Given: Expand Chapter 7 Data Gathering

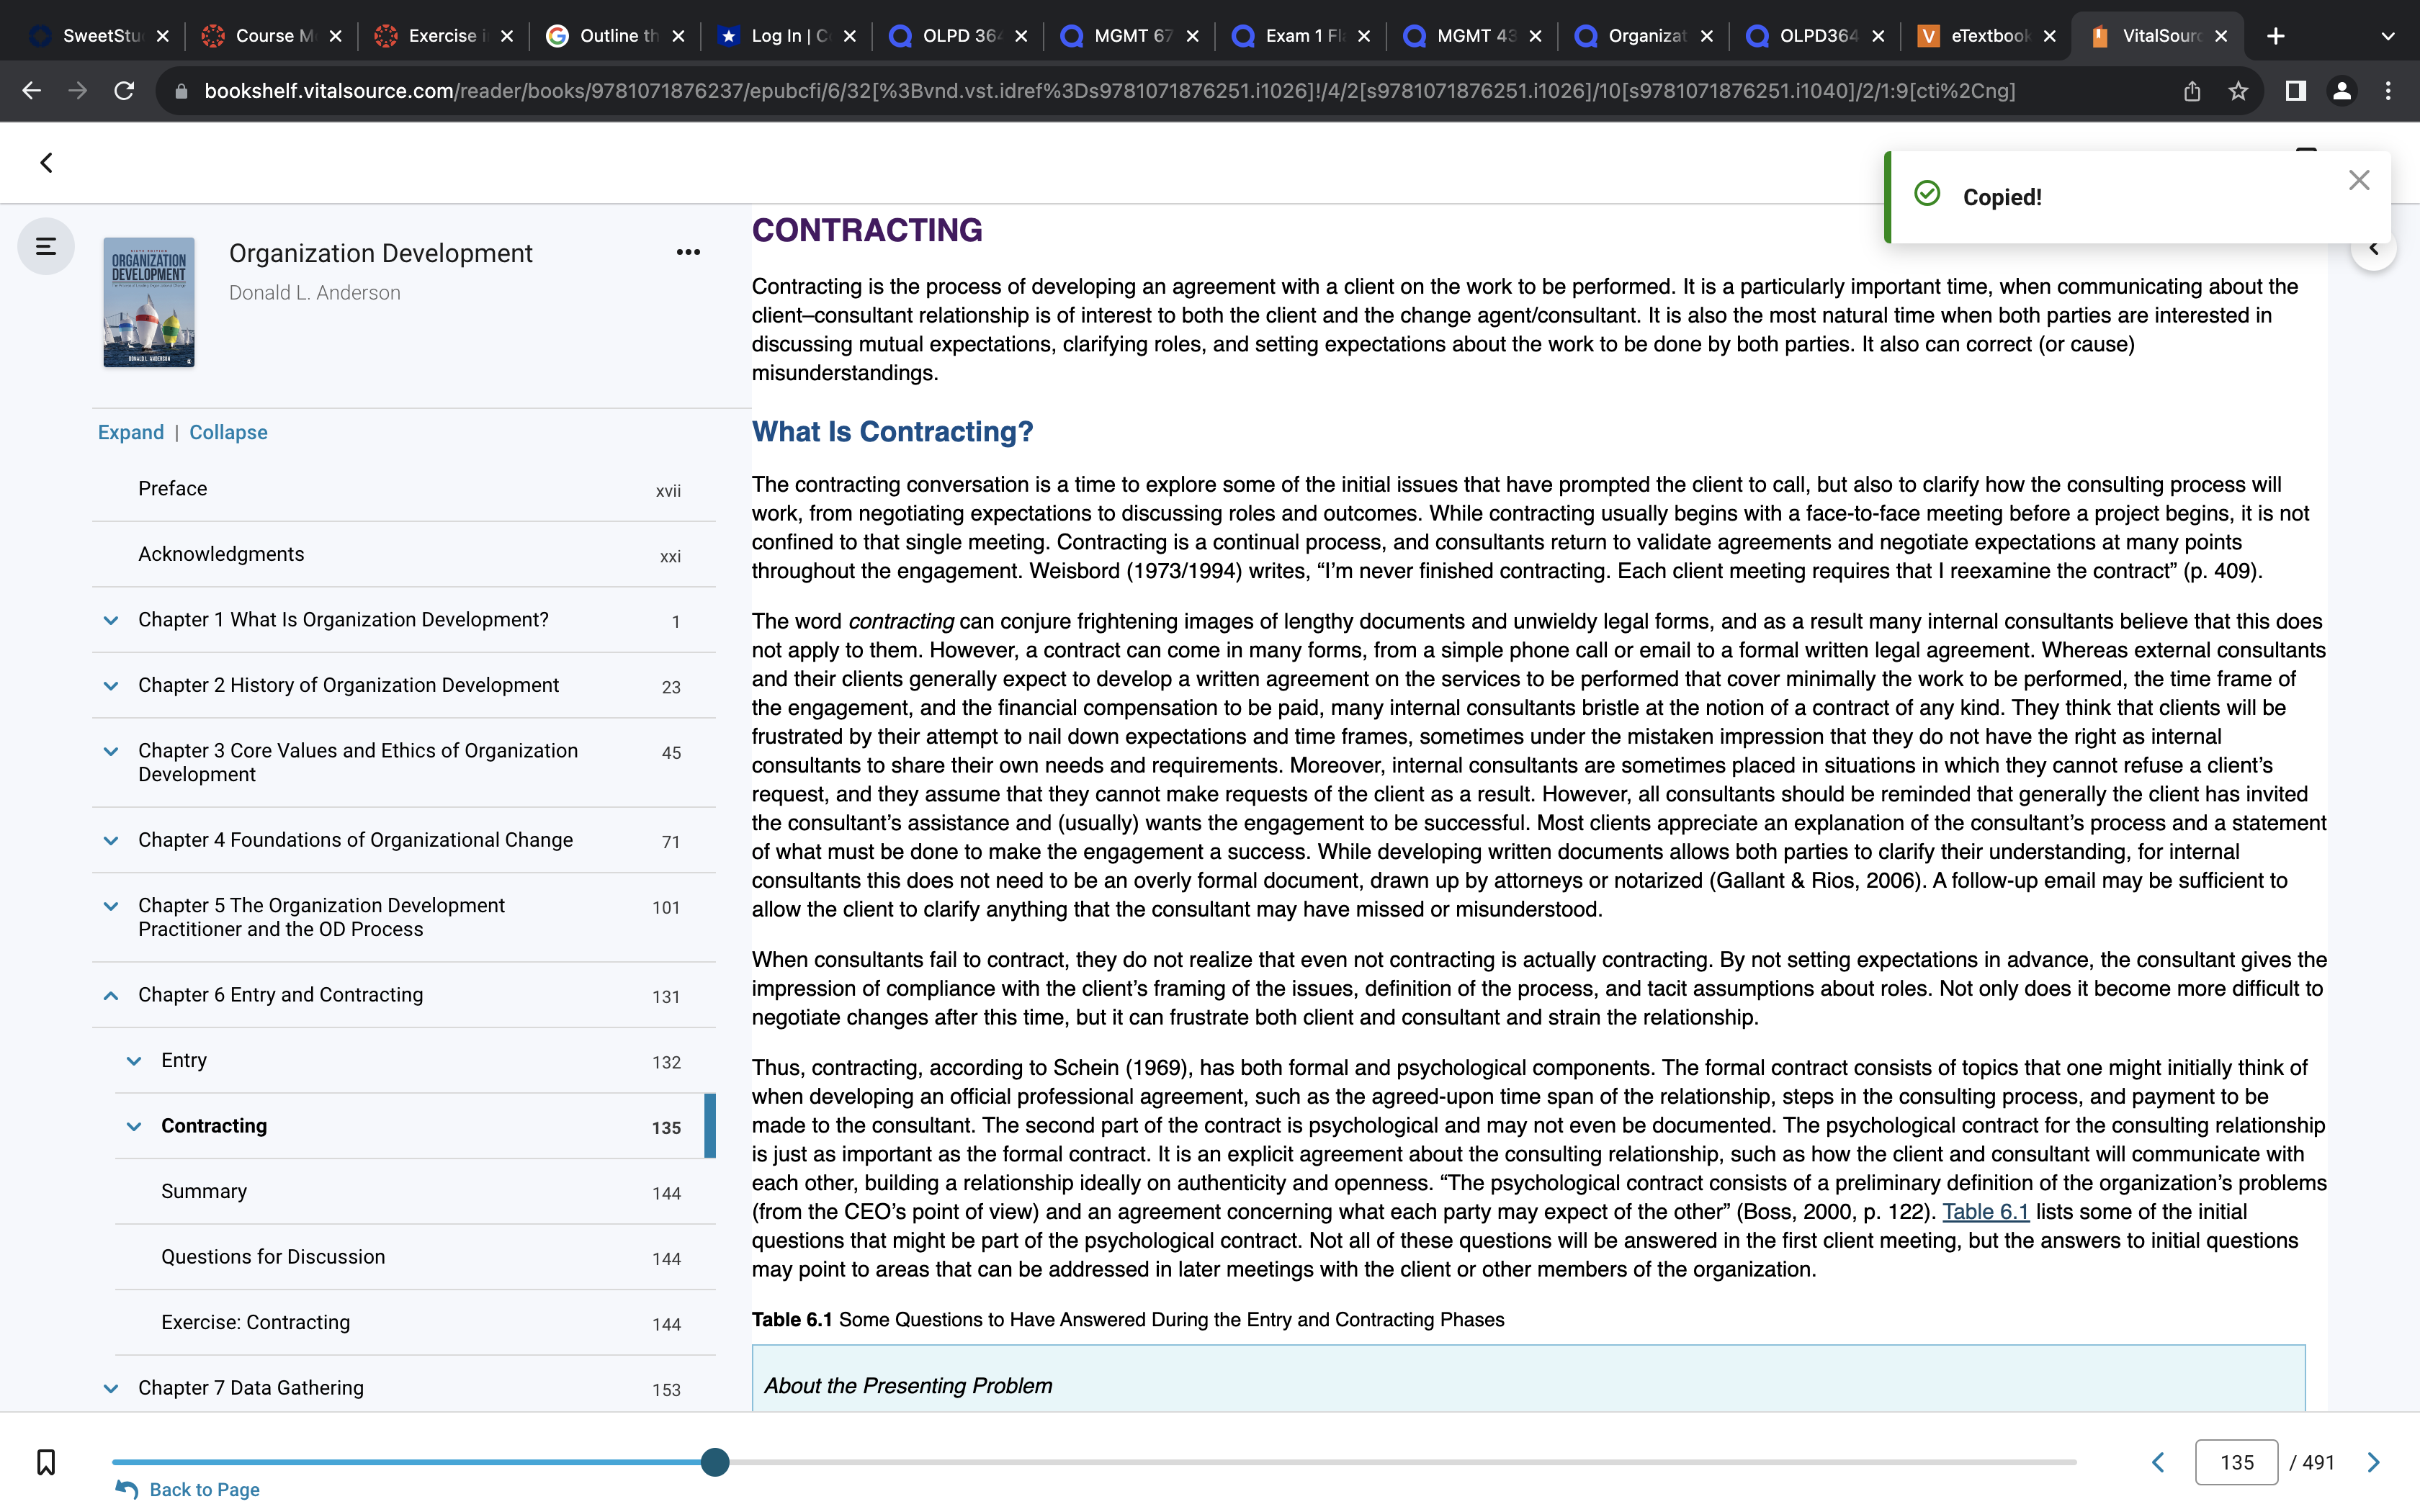Looking at the screenshot, I should pos(111,1389).
